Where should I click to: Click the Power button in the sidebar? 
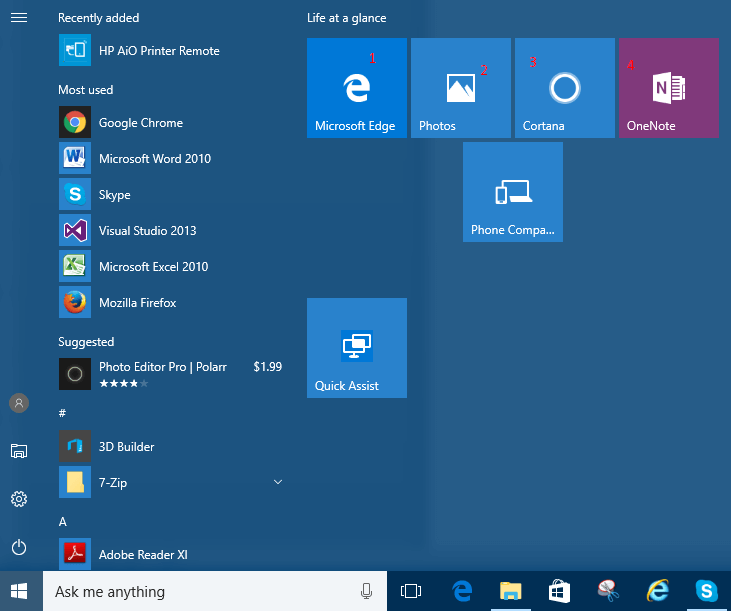click(x=19, y=547)
